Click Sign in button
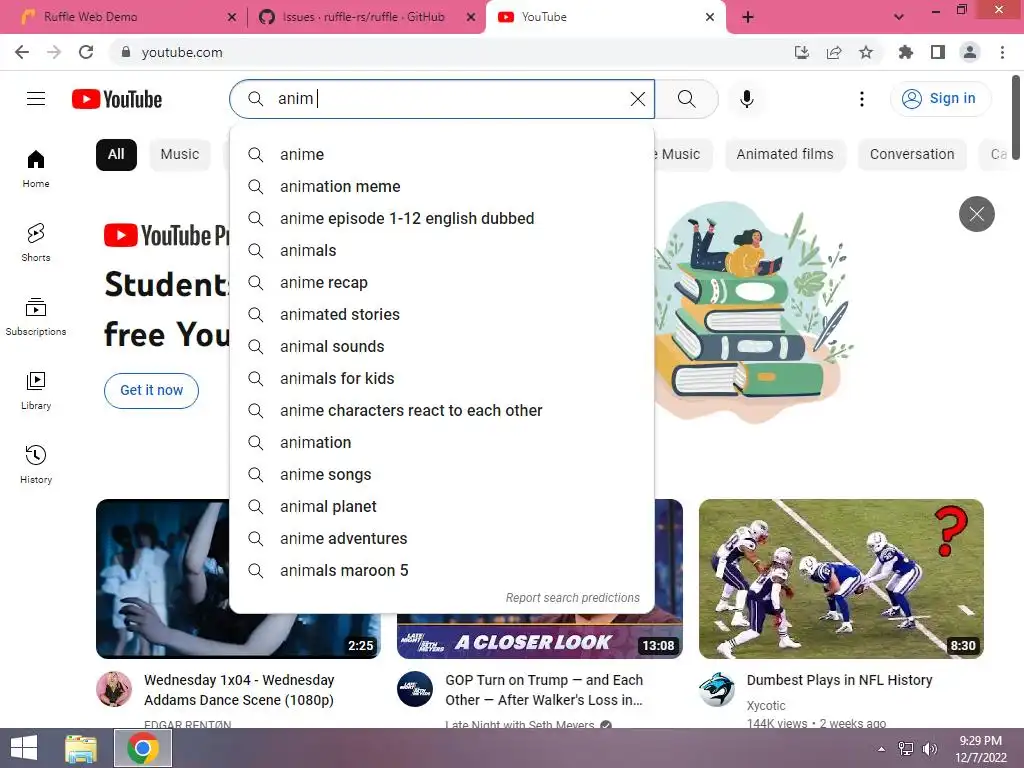 940,99
